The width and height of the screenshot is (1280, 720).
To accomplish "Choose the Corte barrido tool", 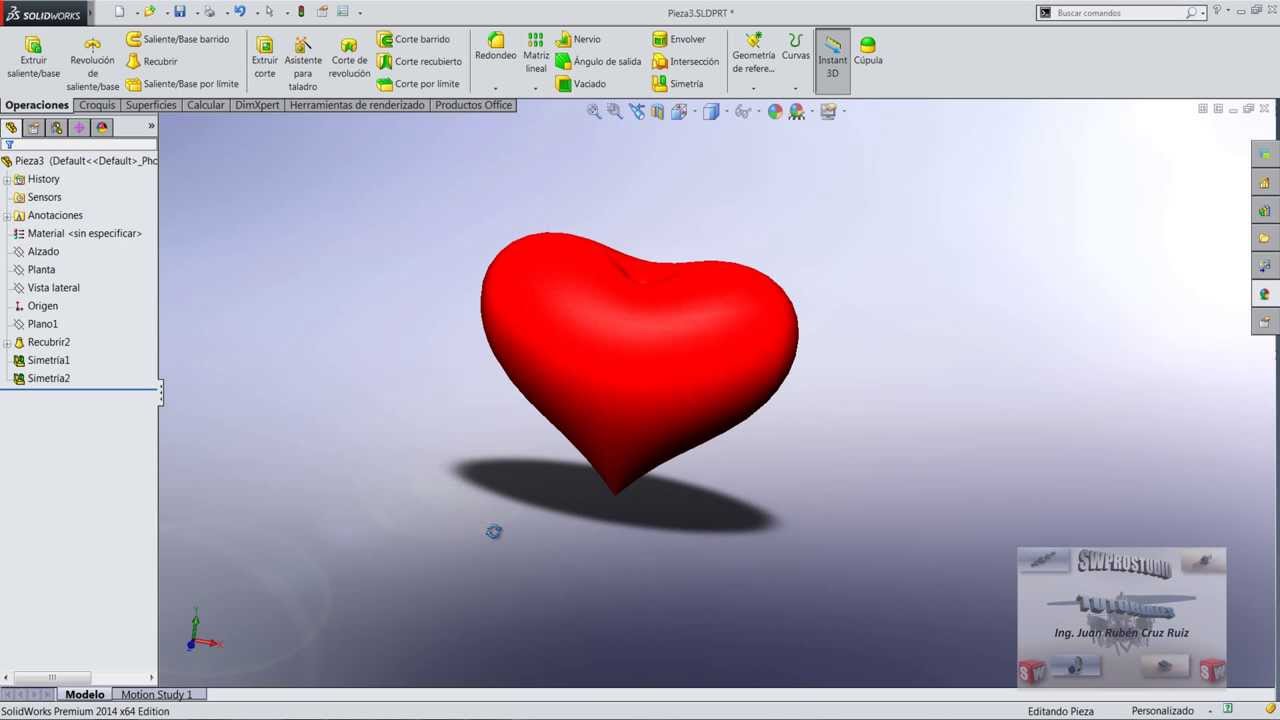I will click(414, 39).
